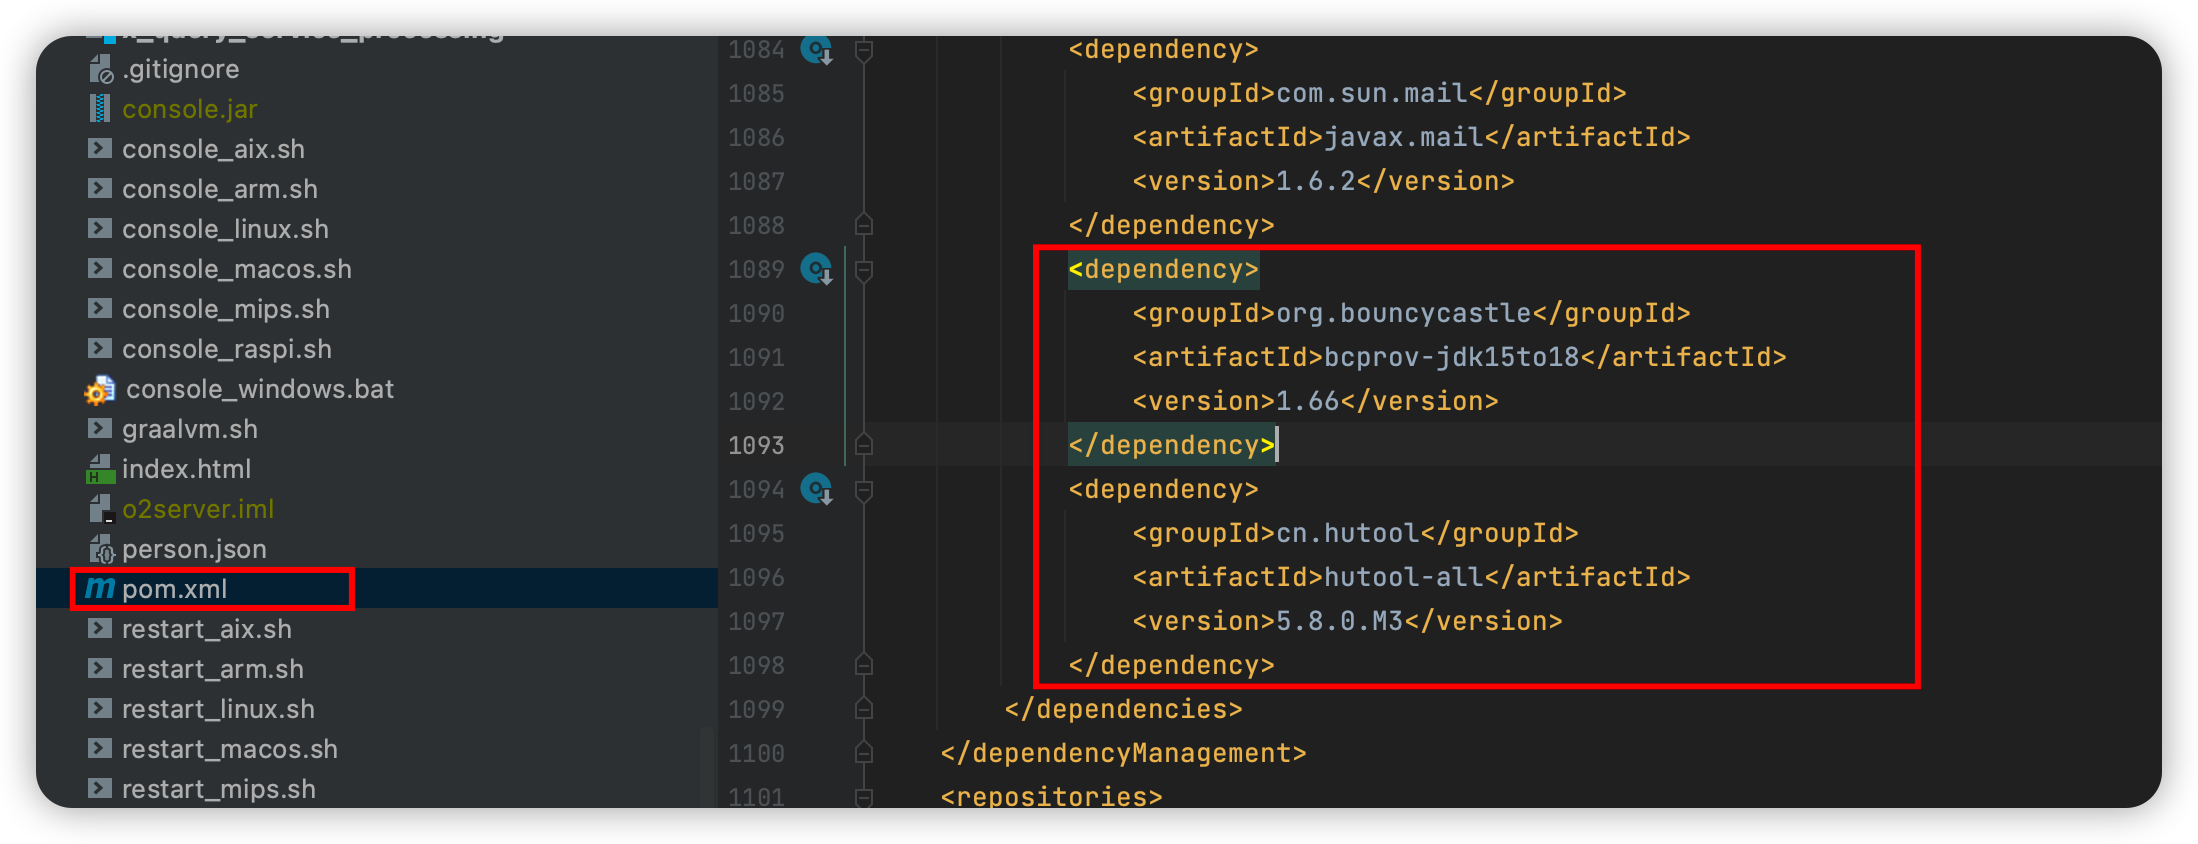Click the console_windows.bat file icon
The height and width of the screenshot is (844, 2198).
tap(100, 390)
